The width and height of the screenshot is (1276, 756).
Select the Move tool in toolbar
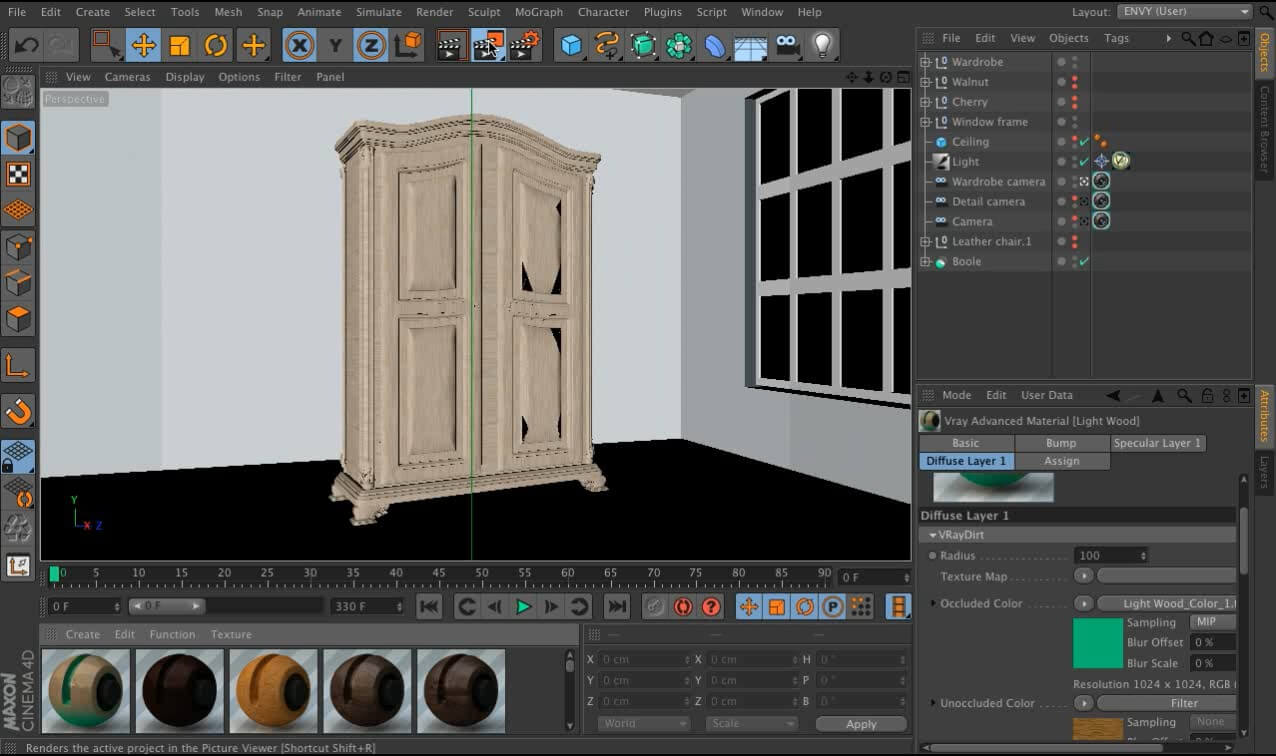(x=144, y=46)
